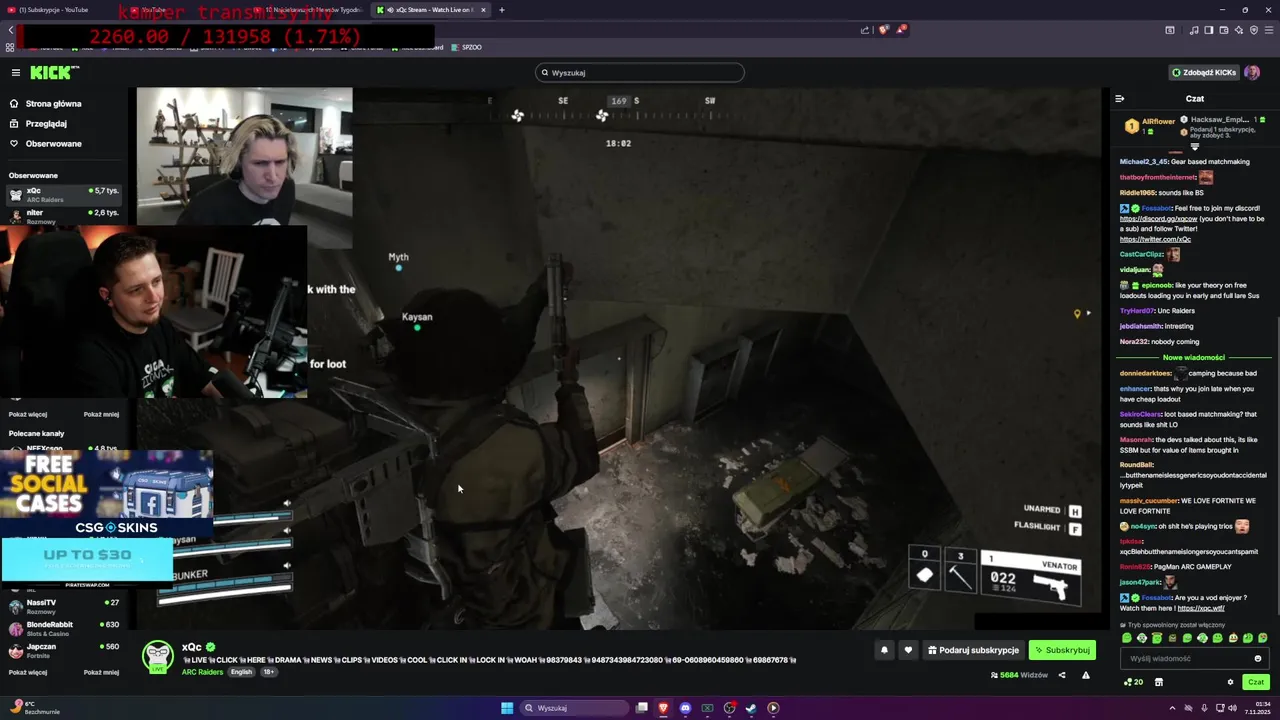The height and width of the screenshot is (720, 1280).
Task: Collapse the chat panel with arrow icon
Action: [1120, 99]
